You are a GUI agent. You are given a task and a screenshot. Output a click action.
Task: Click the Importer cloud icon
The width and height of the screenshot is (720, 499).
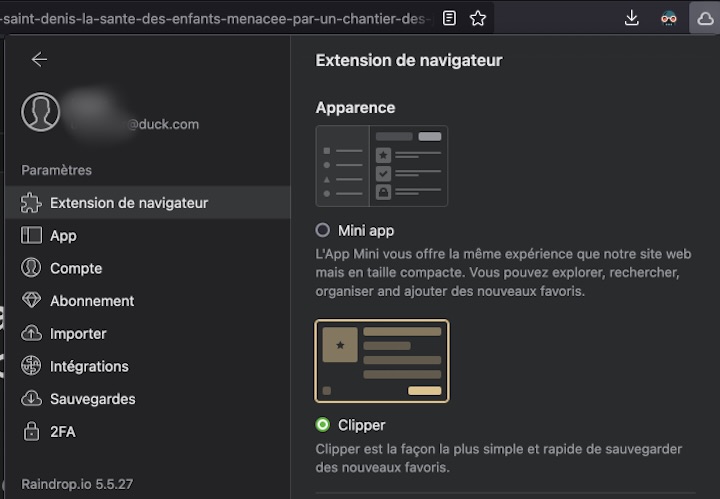pos(32,334)
